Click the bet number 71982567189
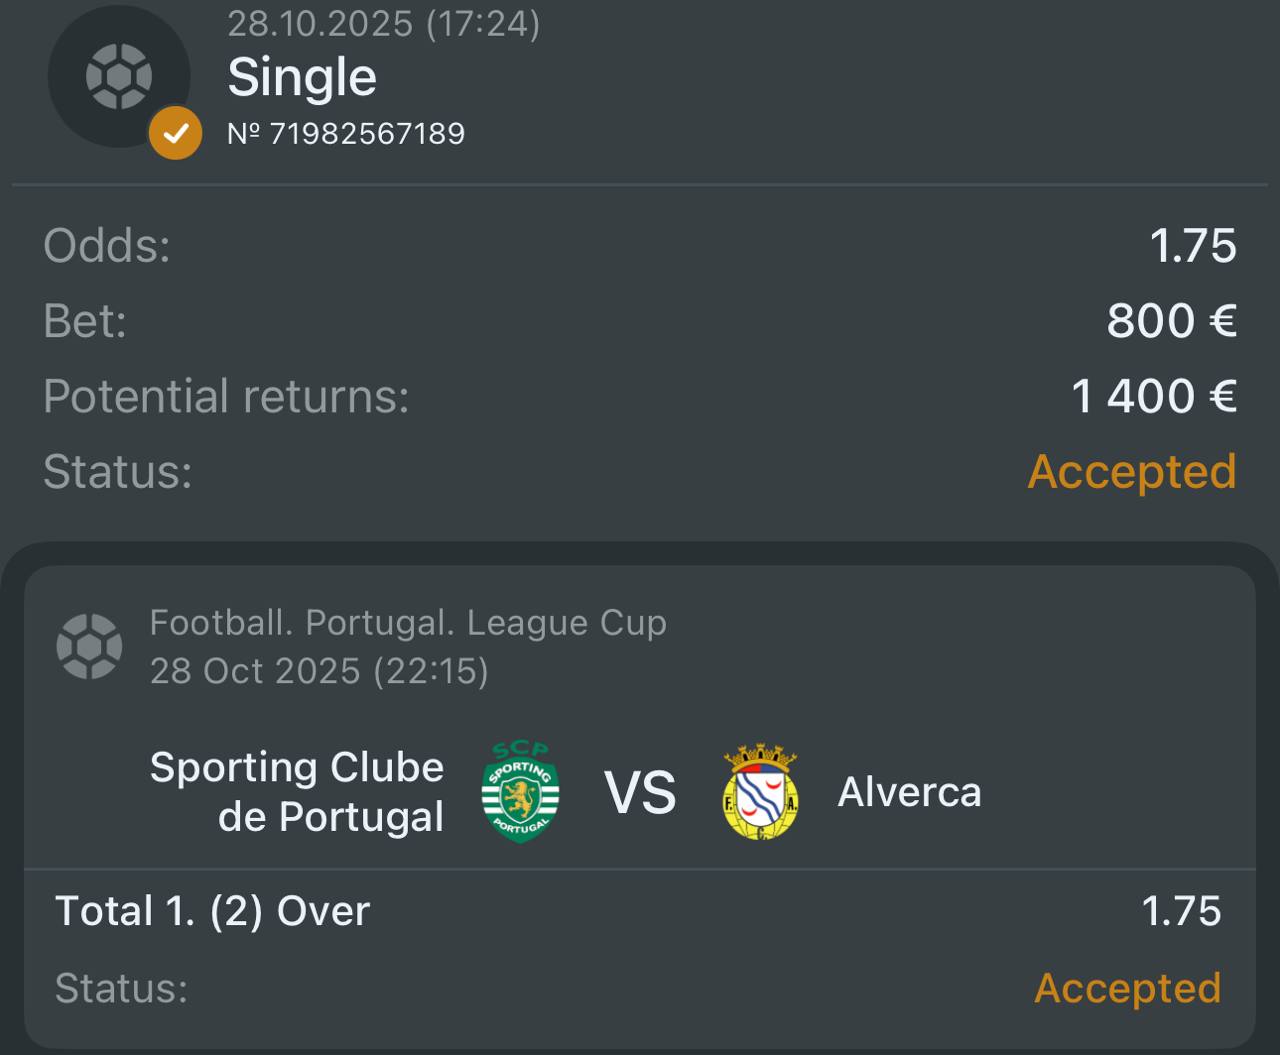The image size is (1280, 1055). coord(346,134)
